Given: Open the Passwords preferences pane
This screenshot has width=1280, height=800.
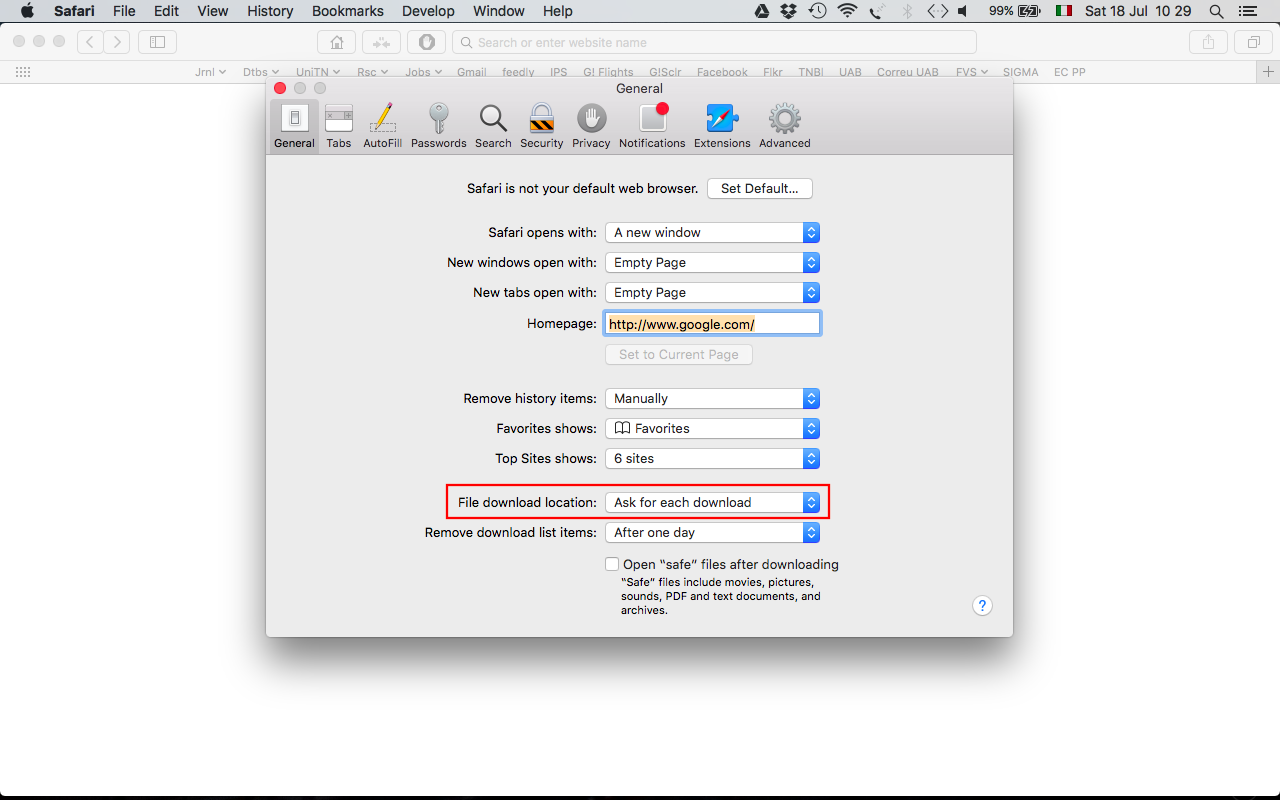Looking at the screenshot, I should [438, 126].
